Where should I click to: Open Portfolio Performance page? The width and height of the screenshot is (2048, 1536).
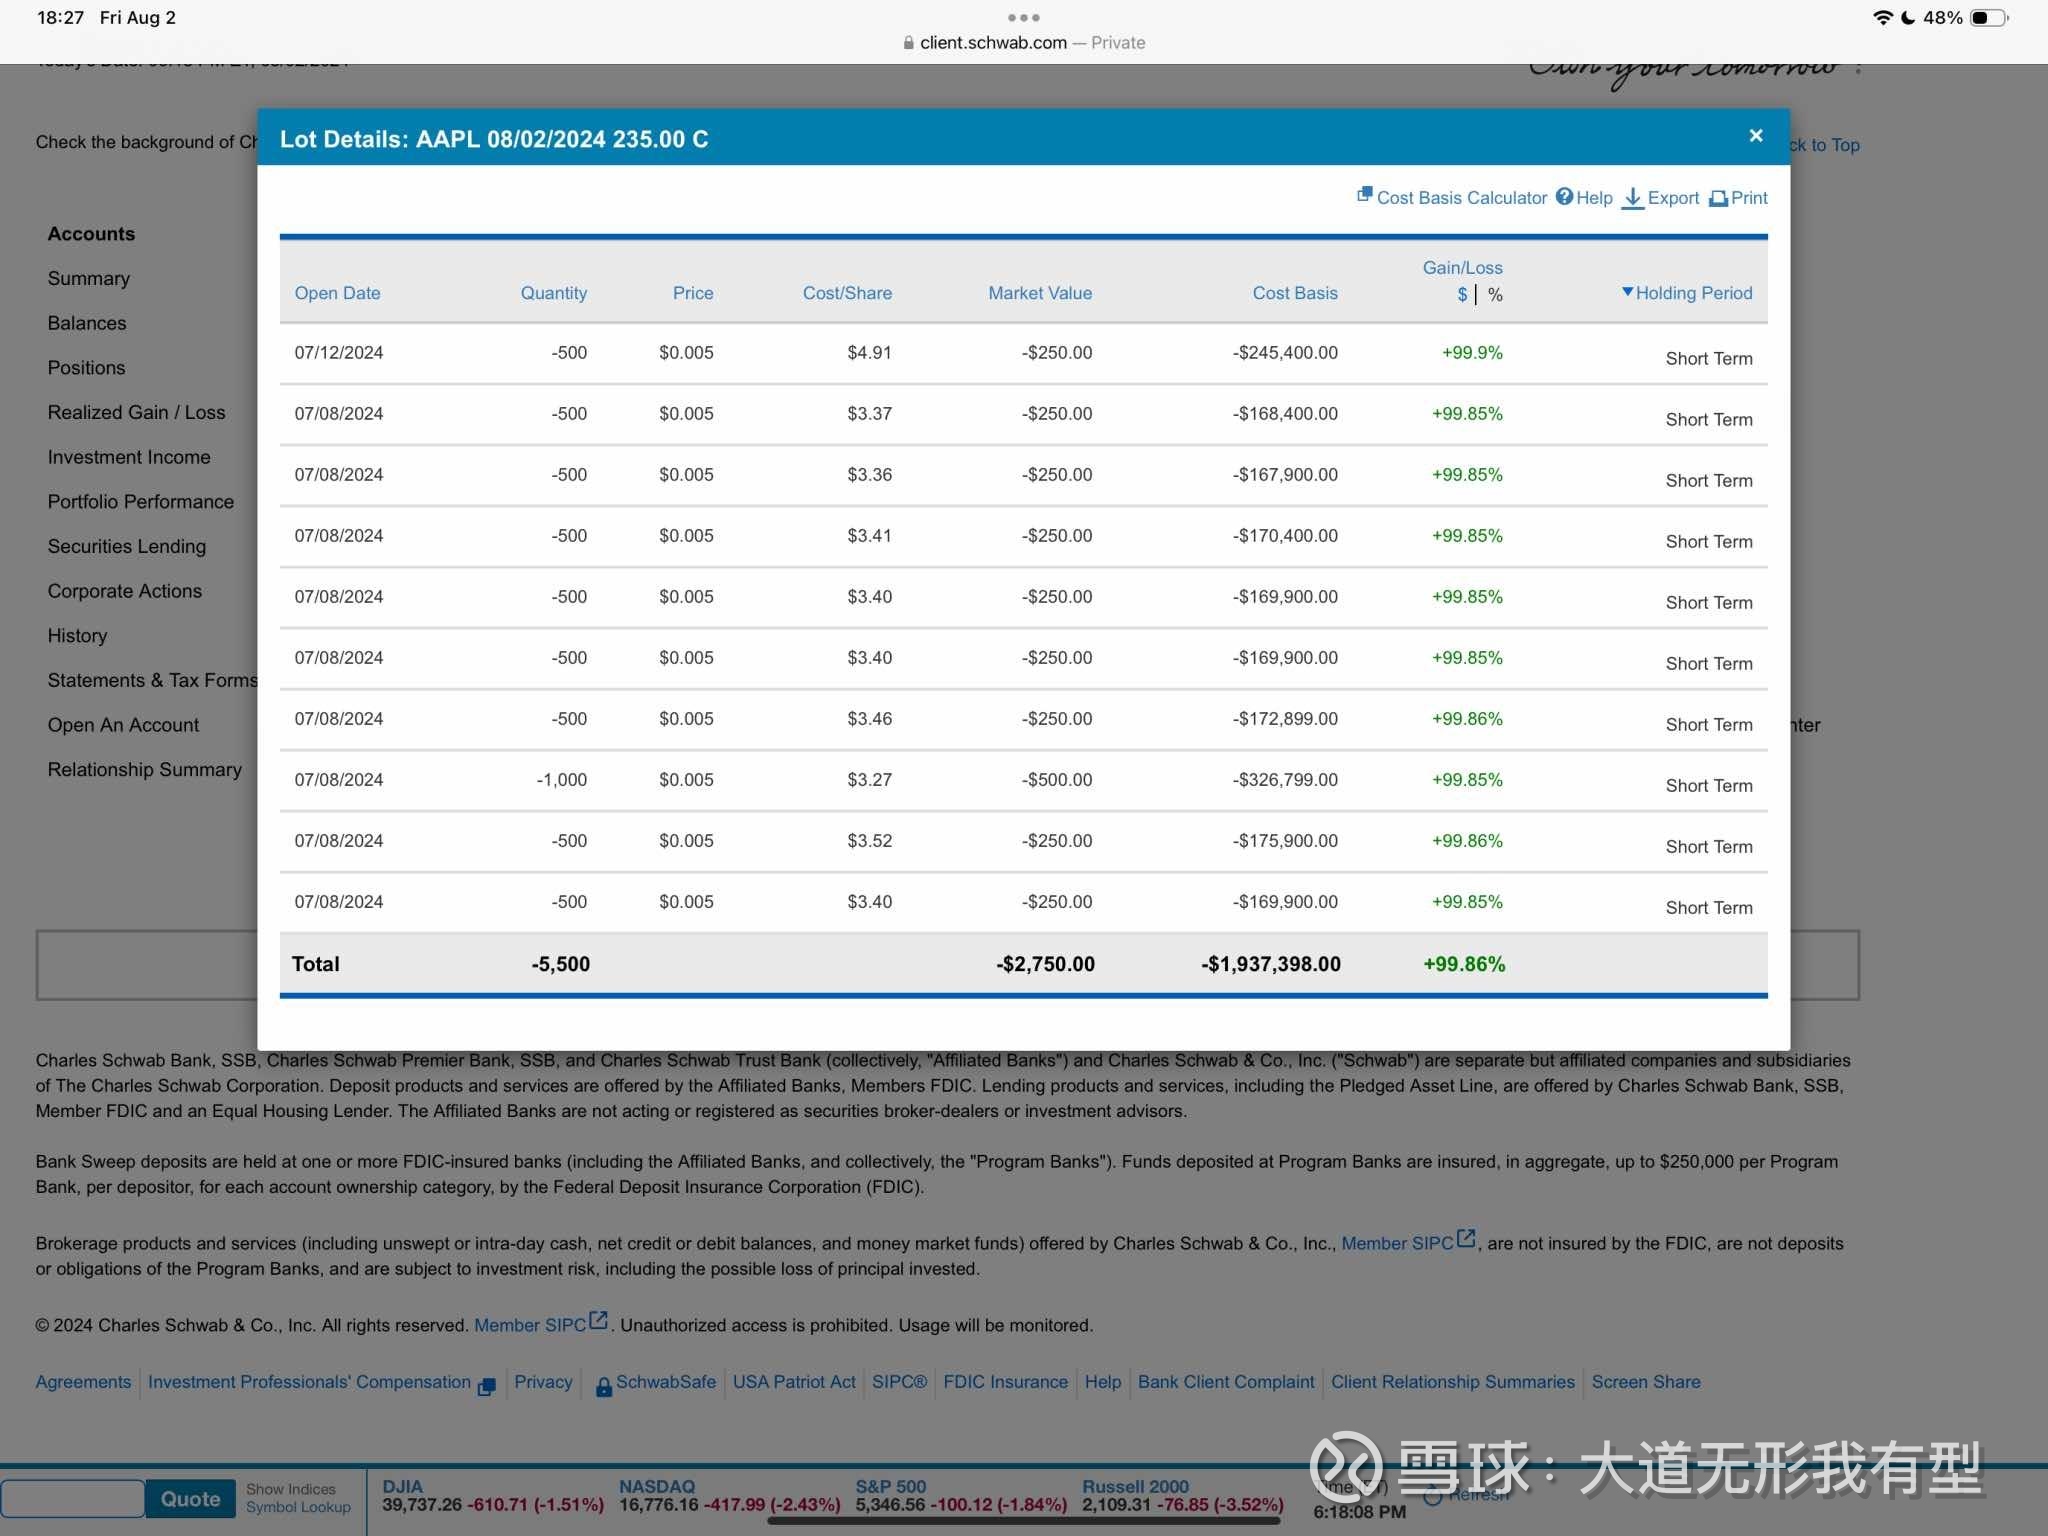point(141,502)
